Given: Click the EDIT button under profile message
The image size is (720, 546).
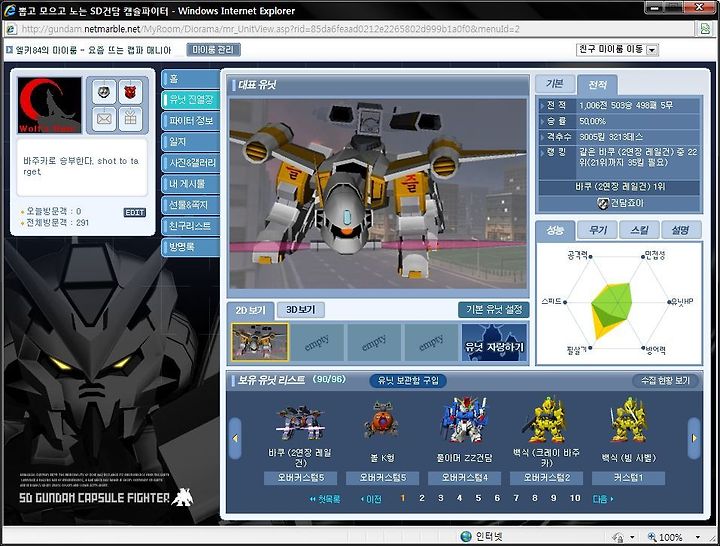Looking at the screenshot, I should [135, 213].
